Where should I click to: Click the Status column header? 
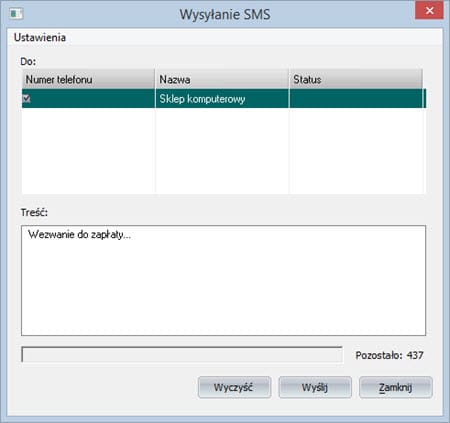coord(356,79)
